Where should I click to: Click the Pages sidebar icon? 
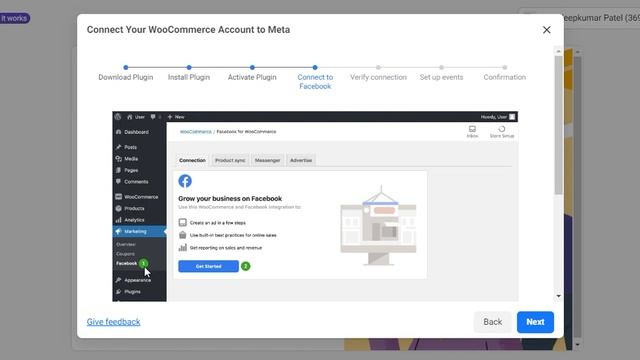point(118,170)
